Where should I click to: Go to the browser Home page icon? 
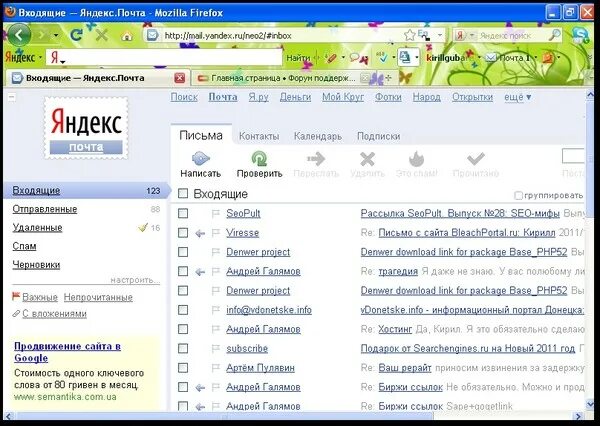(127, 36)
